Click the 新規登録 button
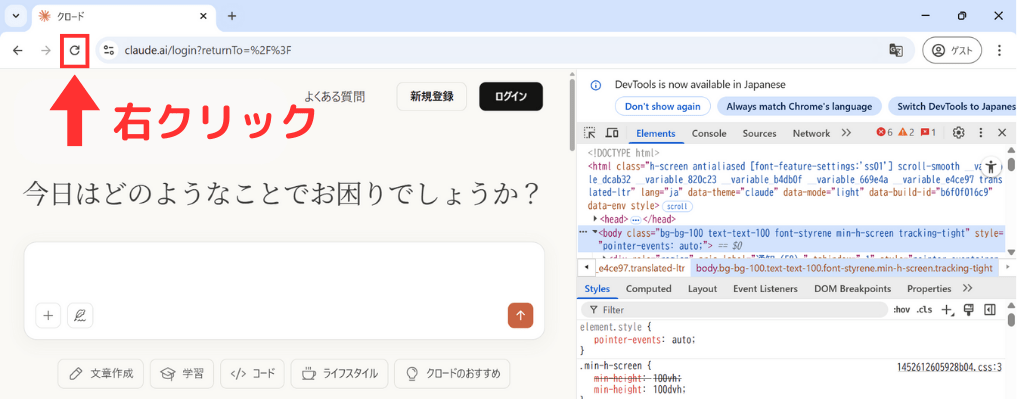Screen dimensions: 1017x399 (x=431, y=97)
